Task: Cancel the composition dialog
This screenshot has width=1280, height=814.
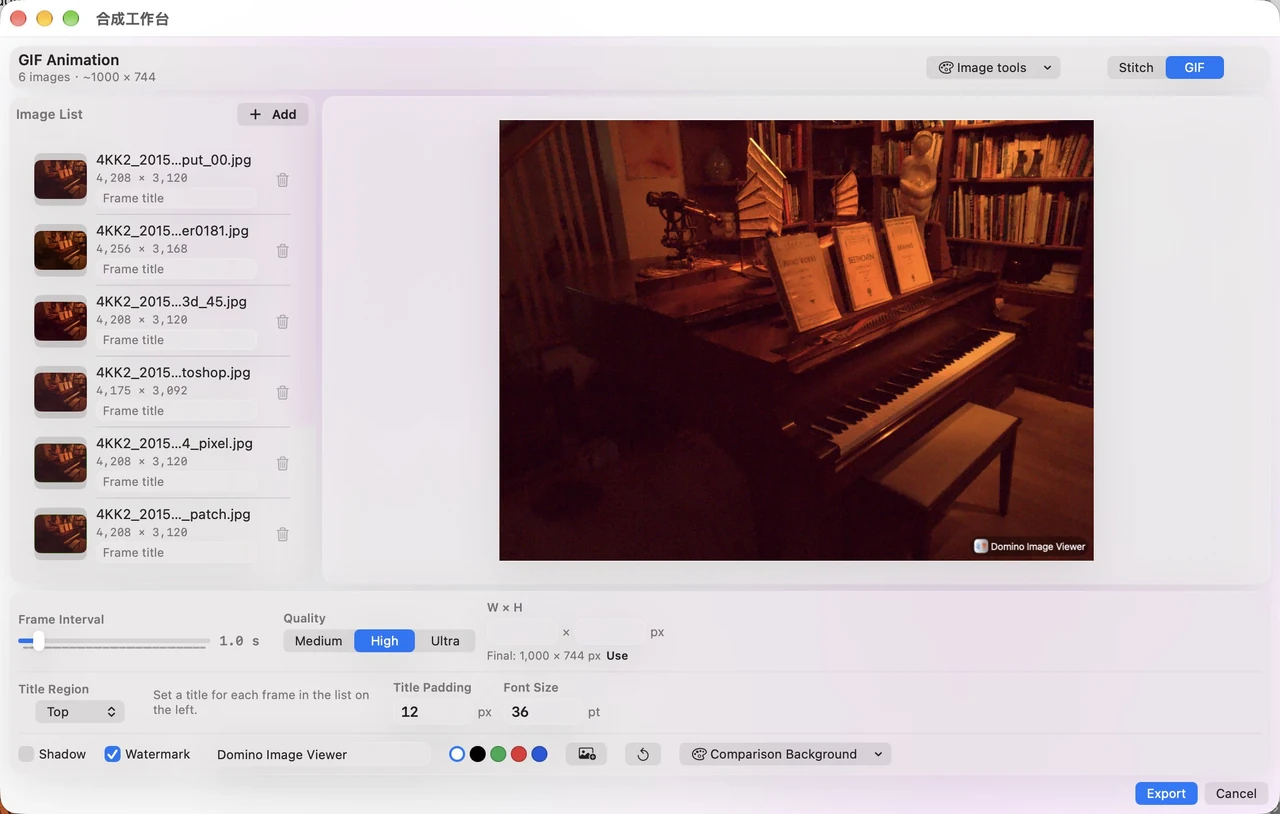Action: coord(1236,793)
